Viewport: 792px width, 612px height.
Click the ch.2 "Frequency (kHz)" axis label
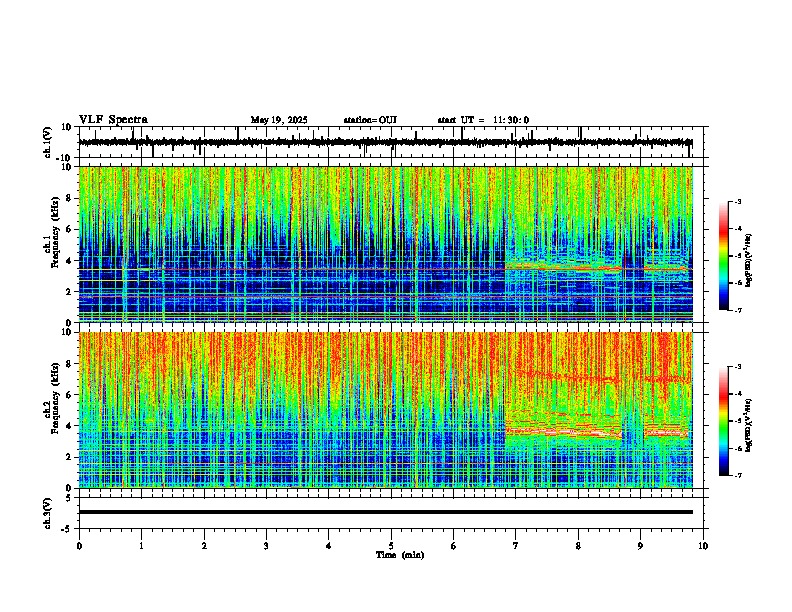coord(56,398)
